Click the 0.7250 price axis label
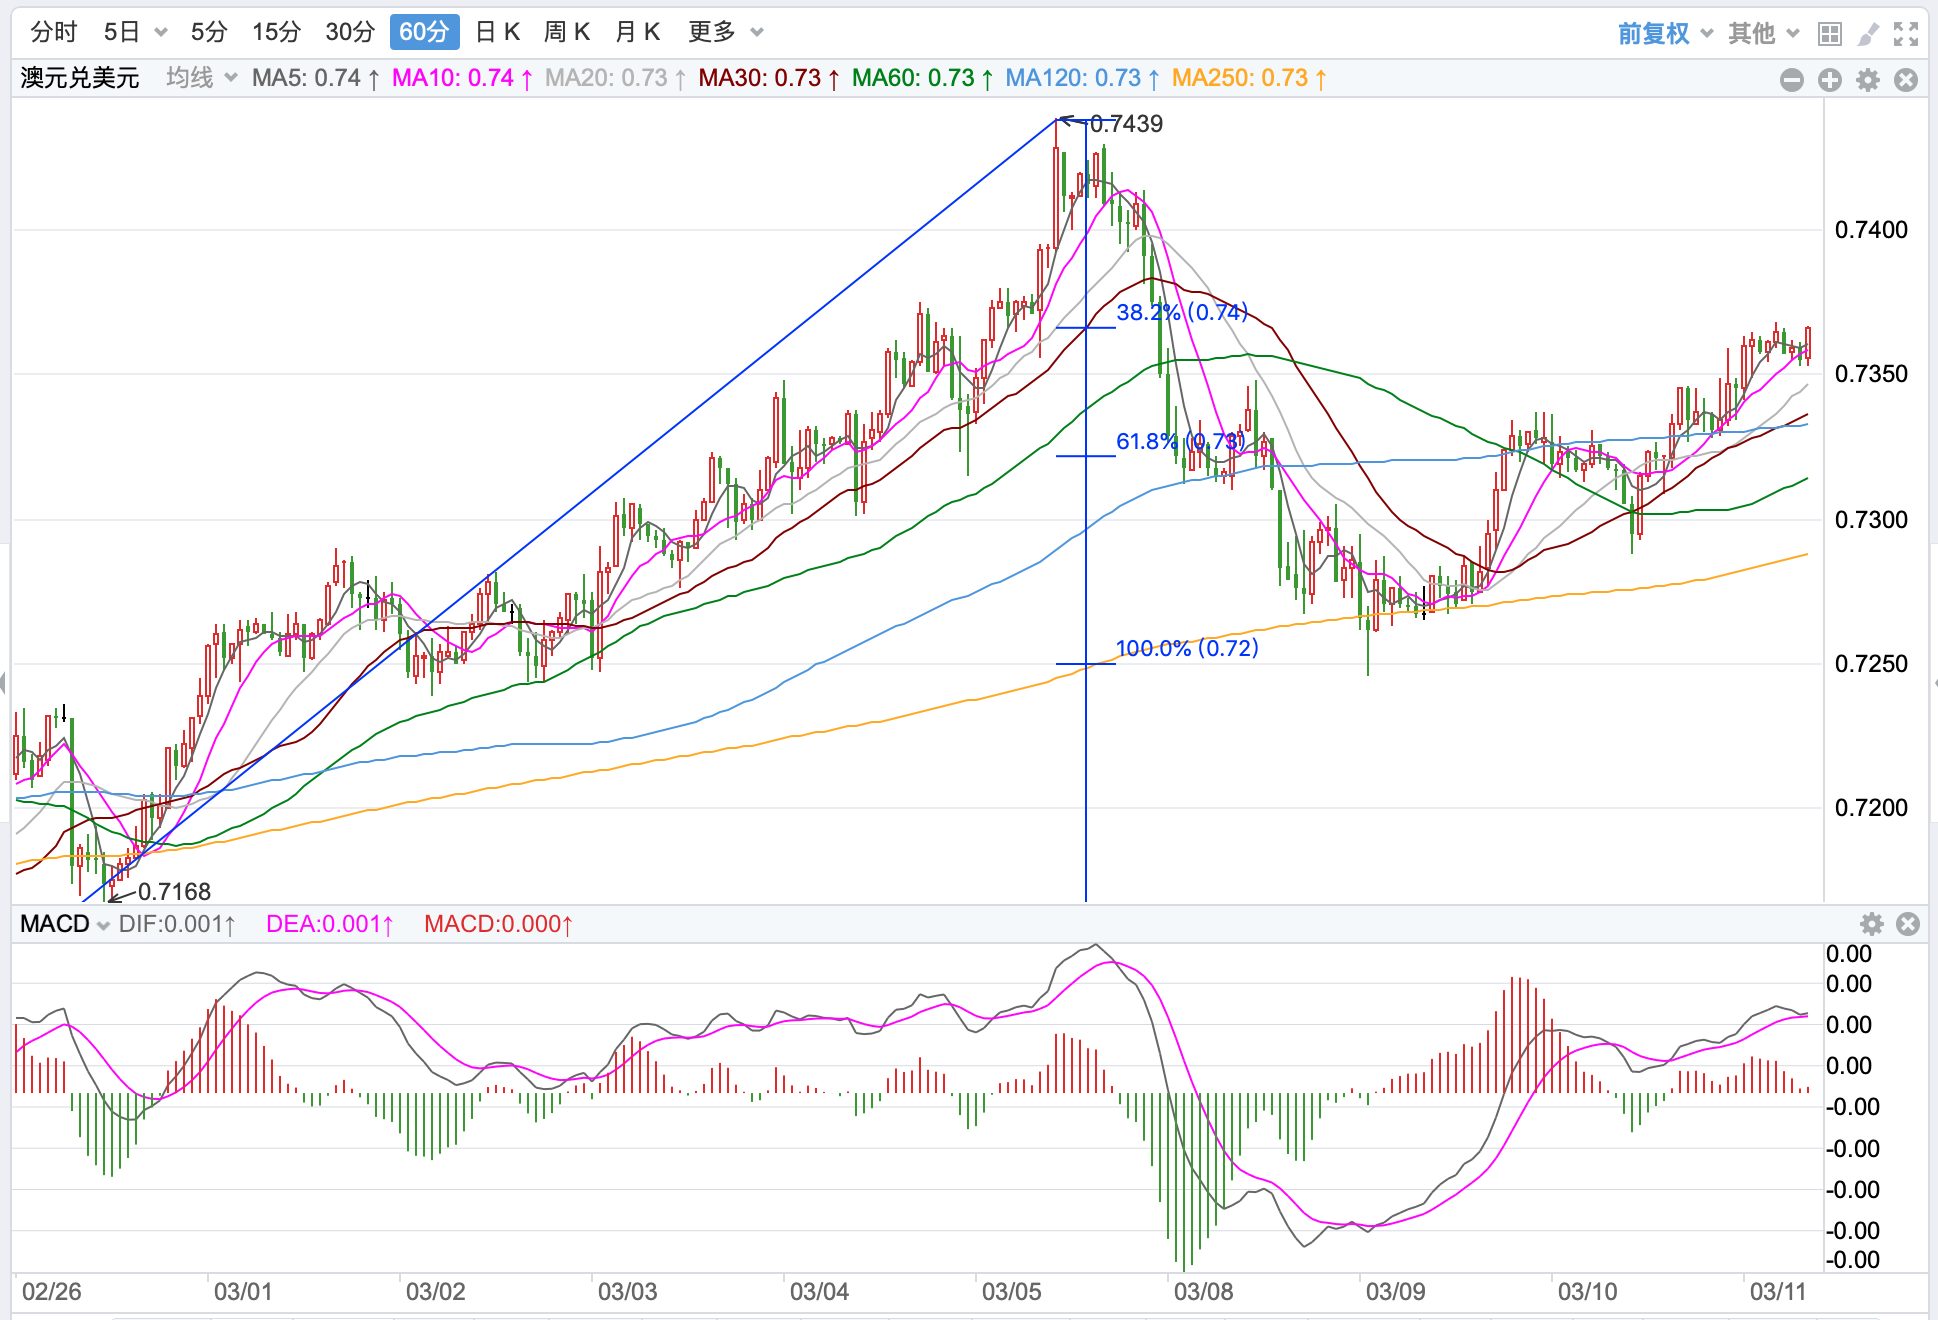Screen dimensions: 1938x1320 click(x=1871, y=664)
